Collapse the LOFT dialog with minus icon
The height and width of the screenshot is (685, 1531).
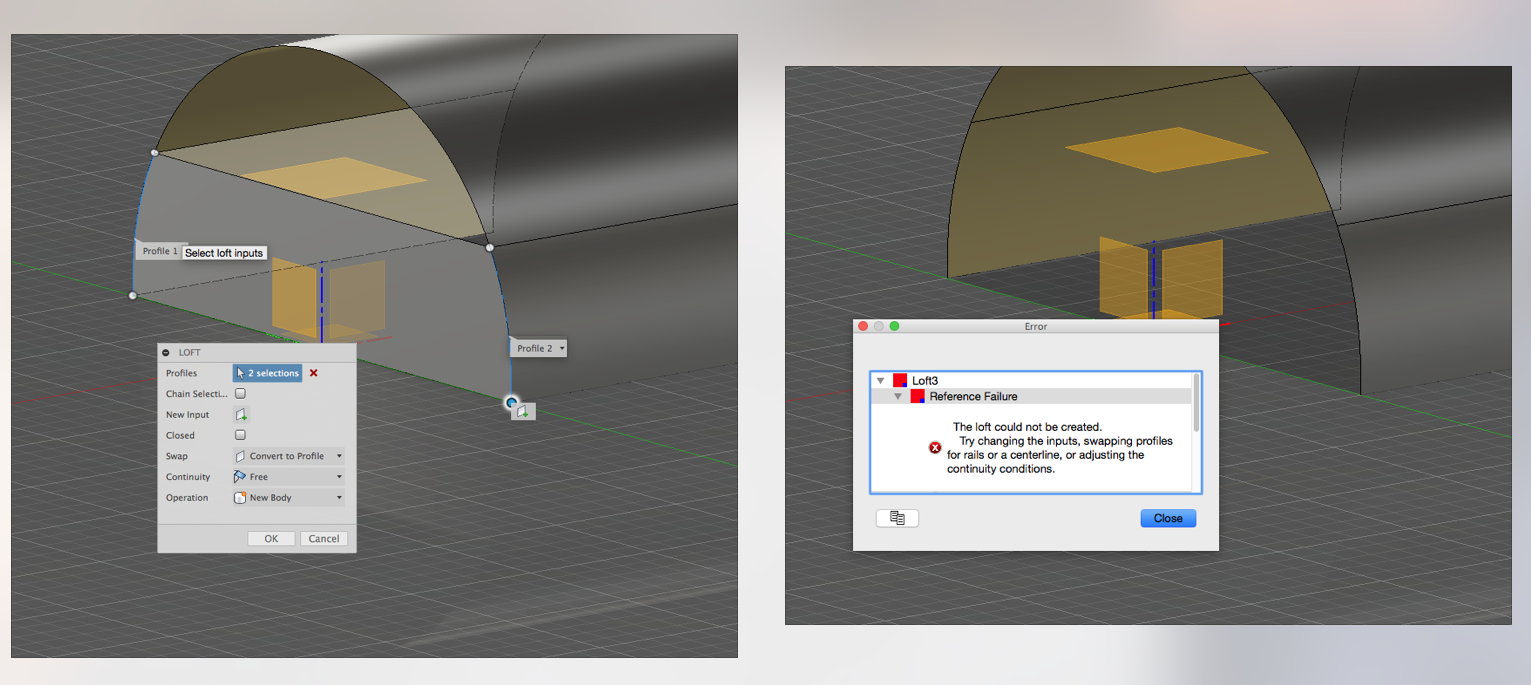pos(166,353)
